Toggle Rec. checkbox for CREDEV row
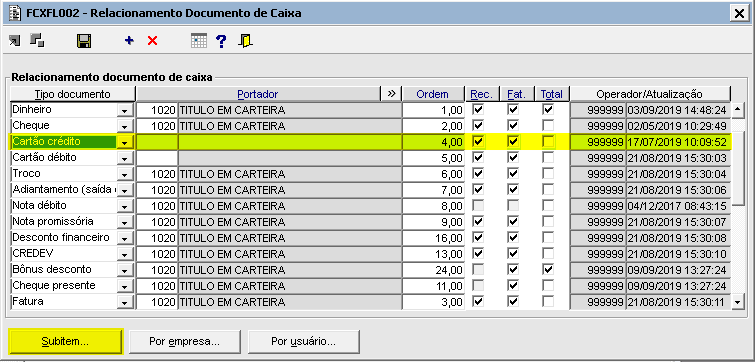 (x=478, y=254)
